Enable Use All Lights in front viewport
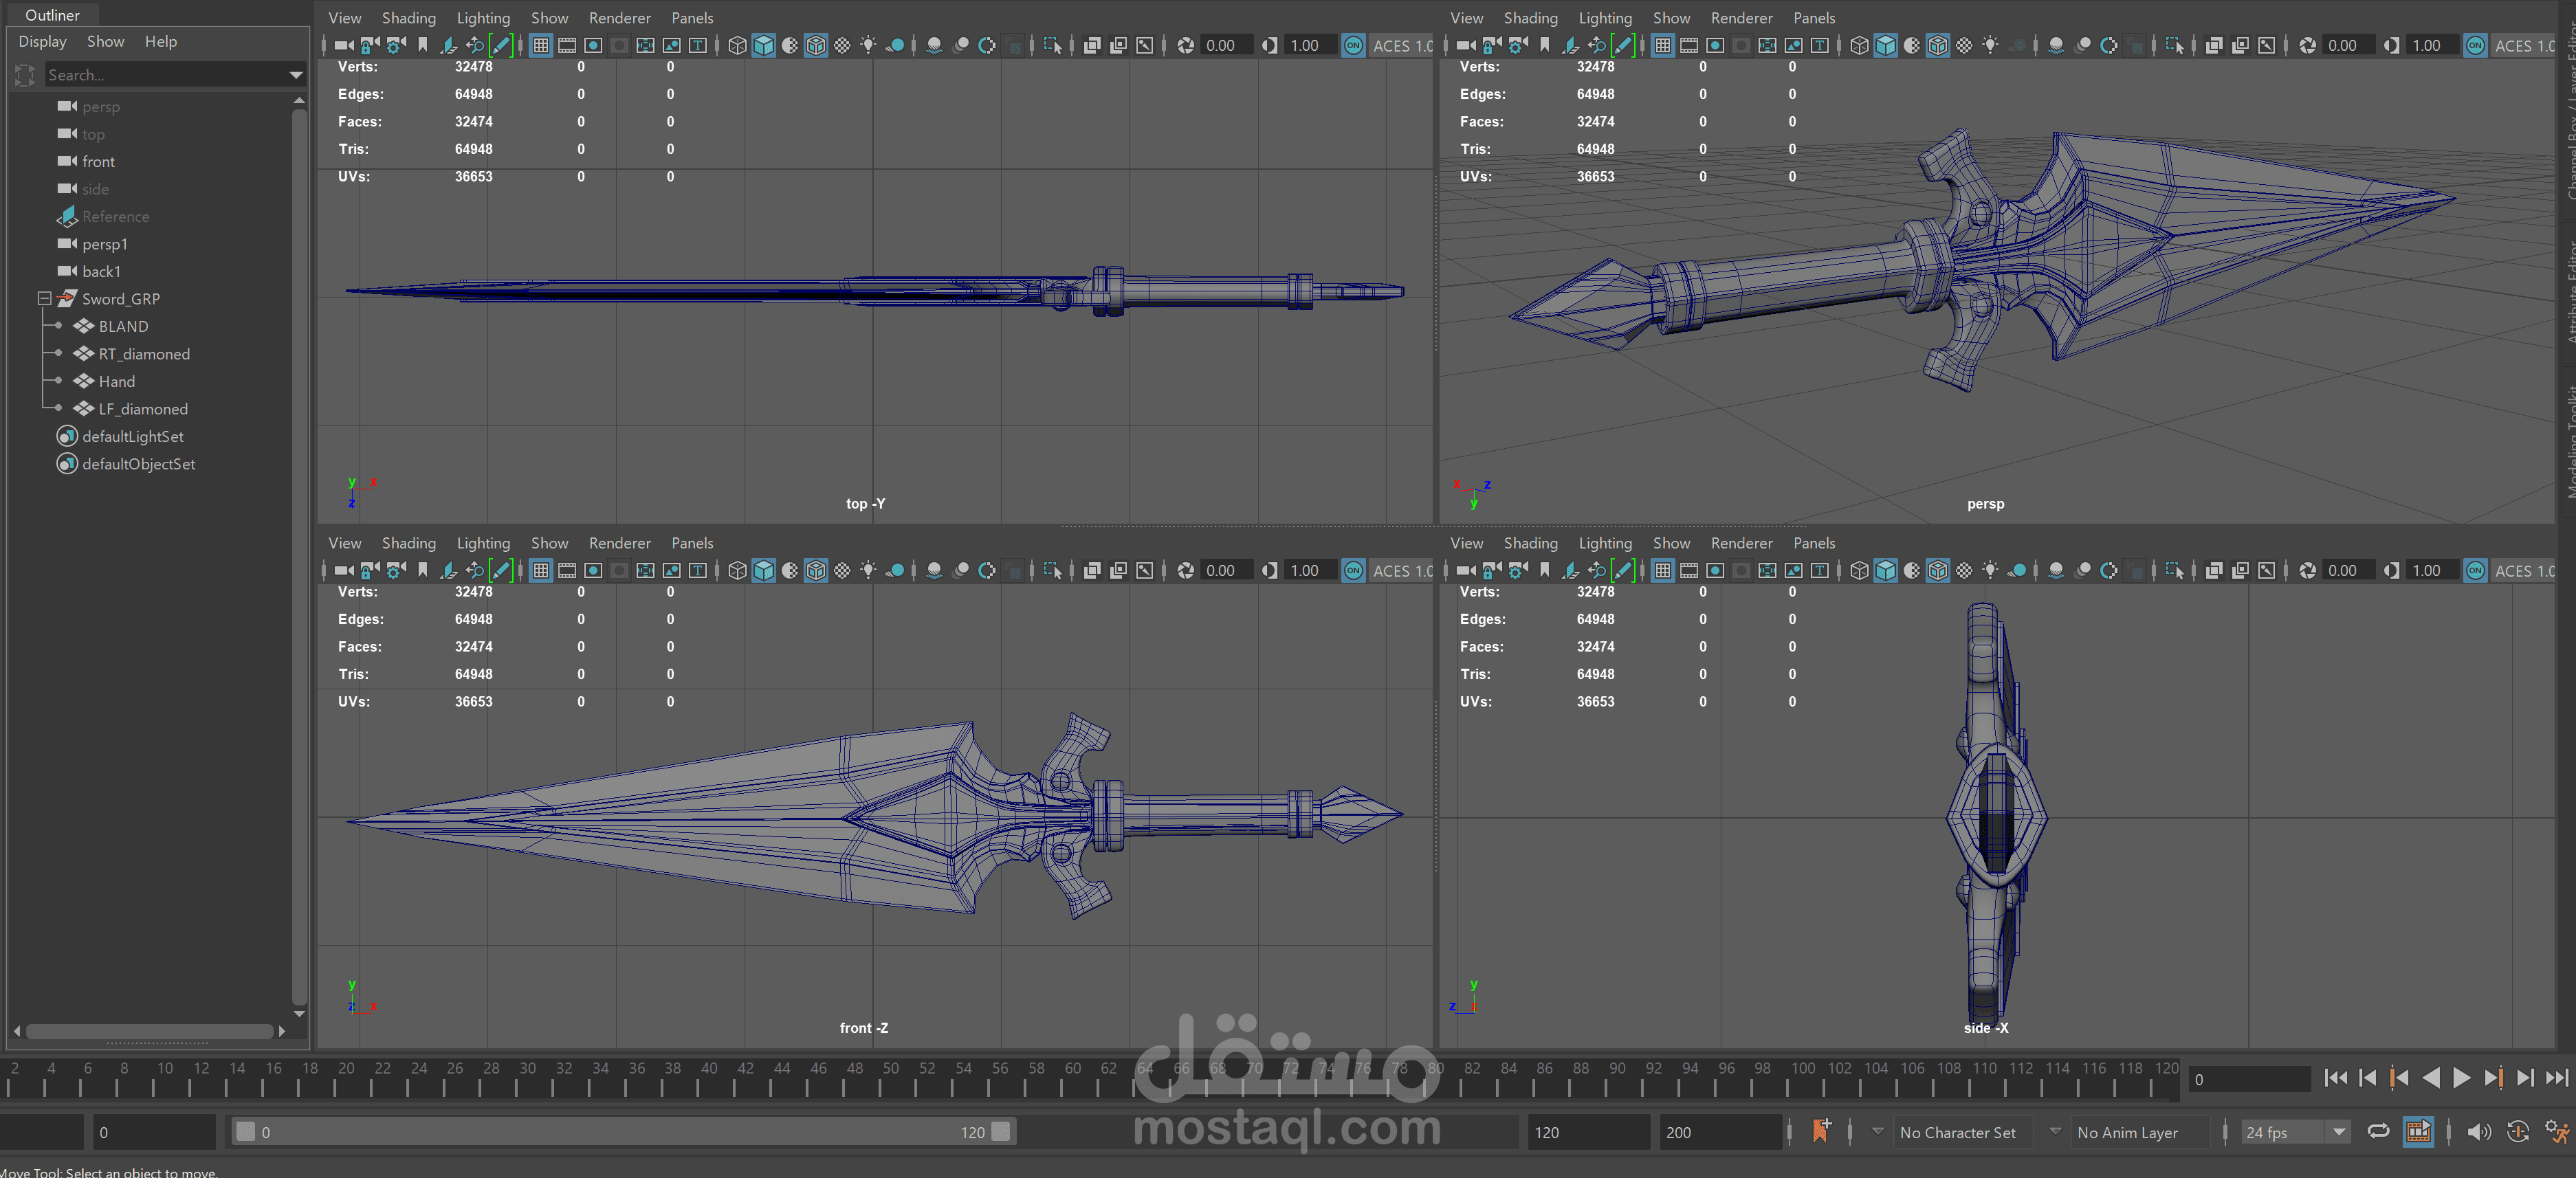Image resolution: width=2576 pixels, height=1178 pixels. [x=868, y=570]
